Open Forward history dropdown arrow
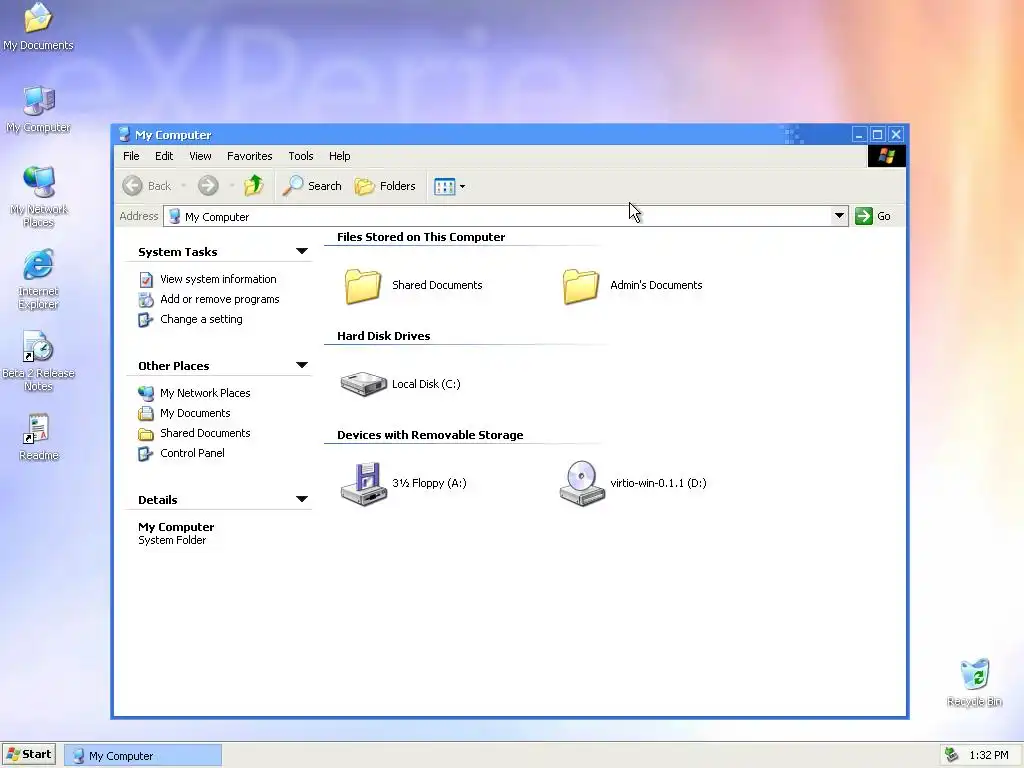Screen dimensions: 1024x768 (232, 186)
